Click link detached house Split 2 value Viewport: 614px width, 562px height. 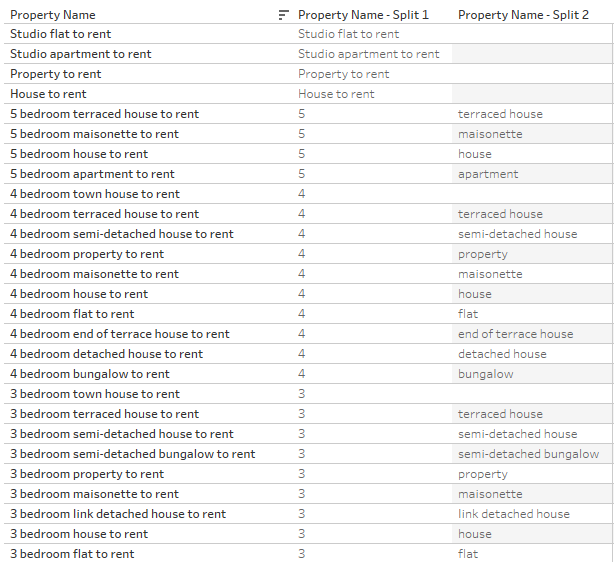coord(514,513)
